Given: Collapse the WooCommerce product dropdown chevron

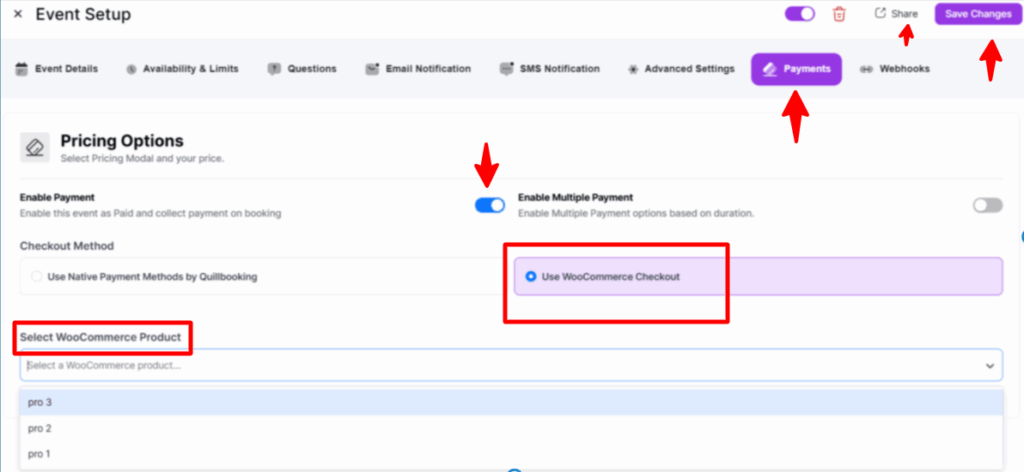Looking at the screenshot, I should pos(990,366).
